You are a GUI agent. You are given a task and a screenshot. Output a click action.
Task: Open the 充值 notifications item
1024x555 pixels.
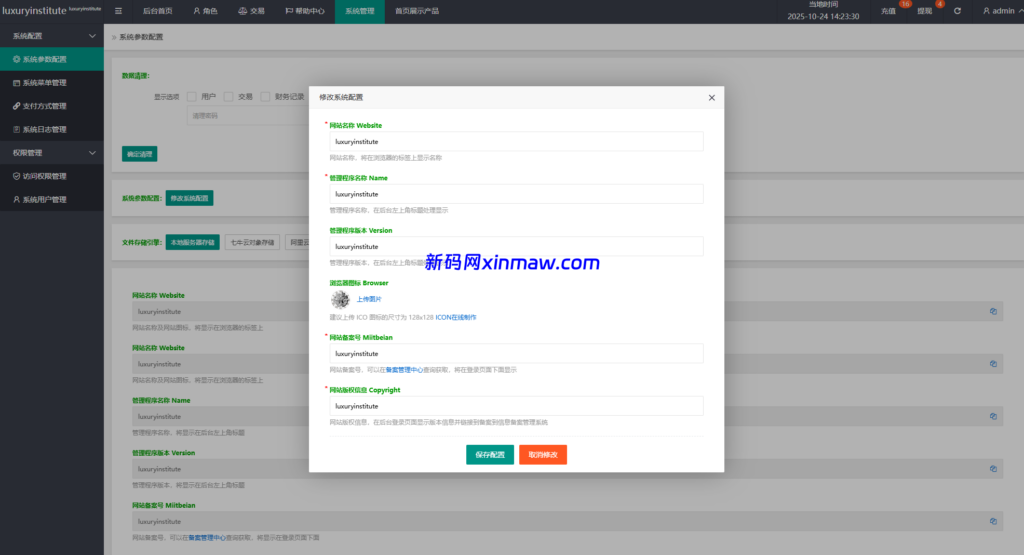coord(888,11)
